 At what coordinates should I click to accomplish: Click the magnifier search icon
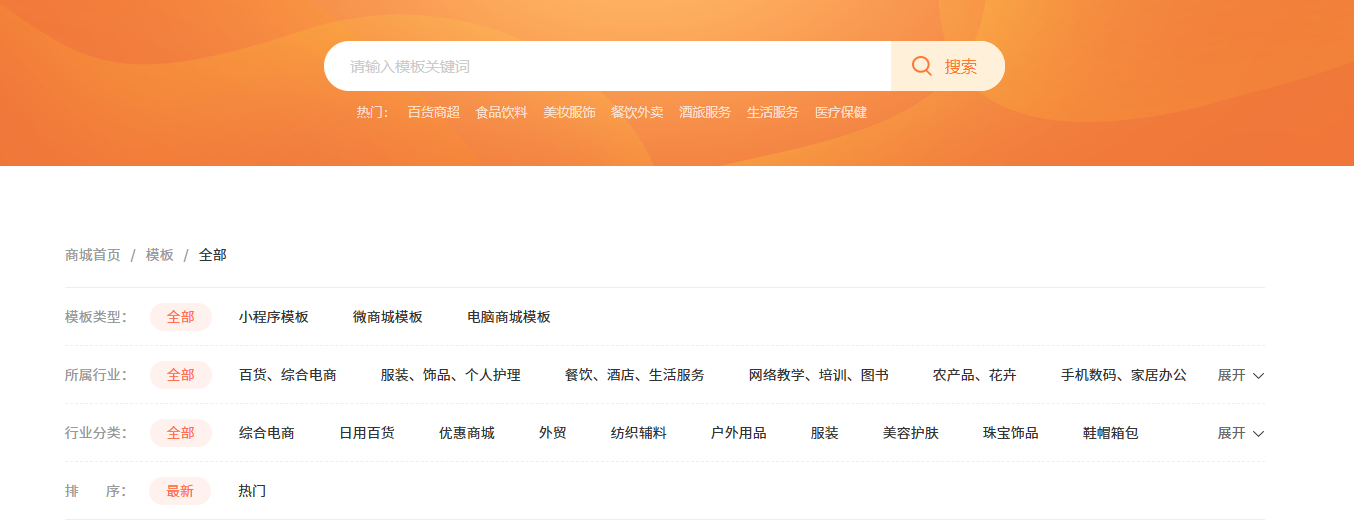(x=921, y=66)
